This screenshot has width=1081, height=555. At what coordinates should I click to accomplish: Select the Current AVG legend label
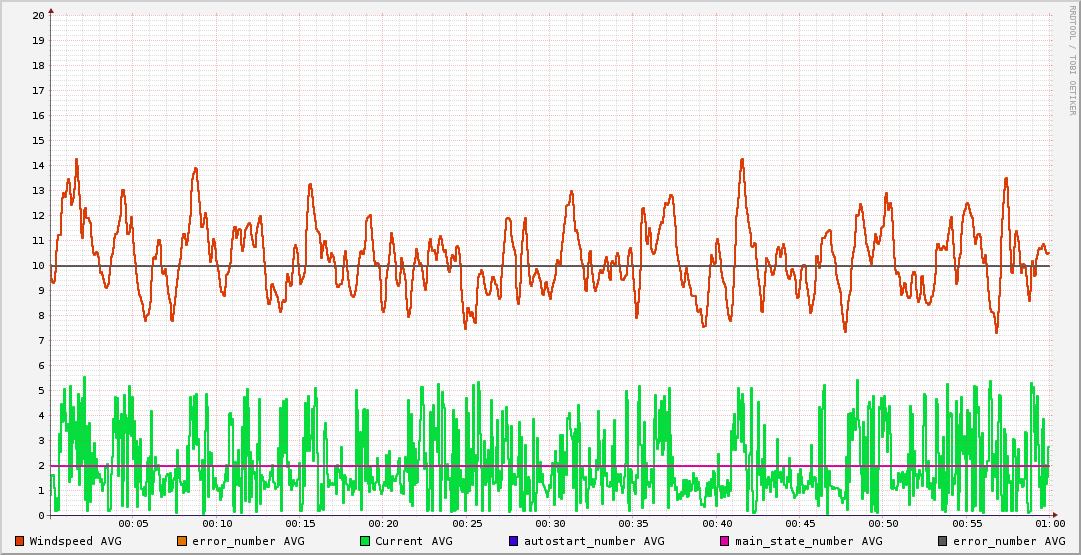(413, 541)
